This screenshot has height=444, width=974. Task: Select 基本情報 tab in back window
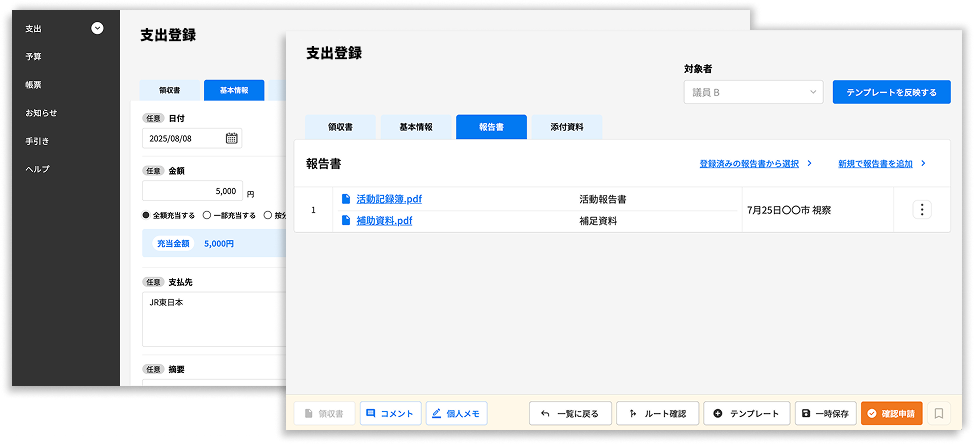click(x=234, y=90)
